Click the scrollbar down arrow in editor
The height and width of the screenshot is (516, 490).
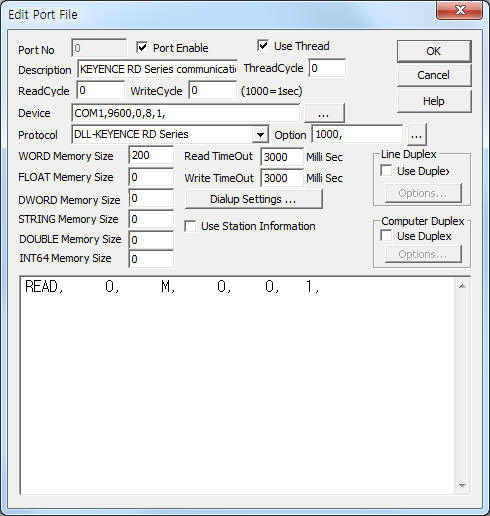click(x=462, y=486)
